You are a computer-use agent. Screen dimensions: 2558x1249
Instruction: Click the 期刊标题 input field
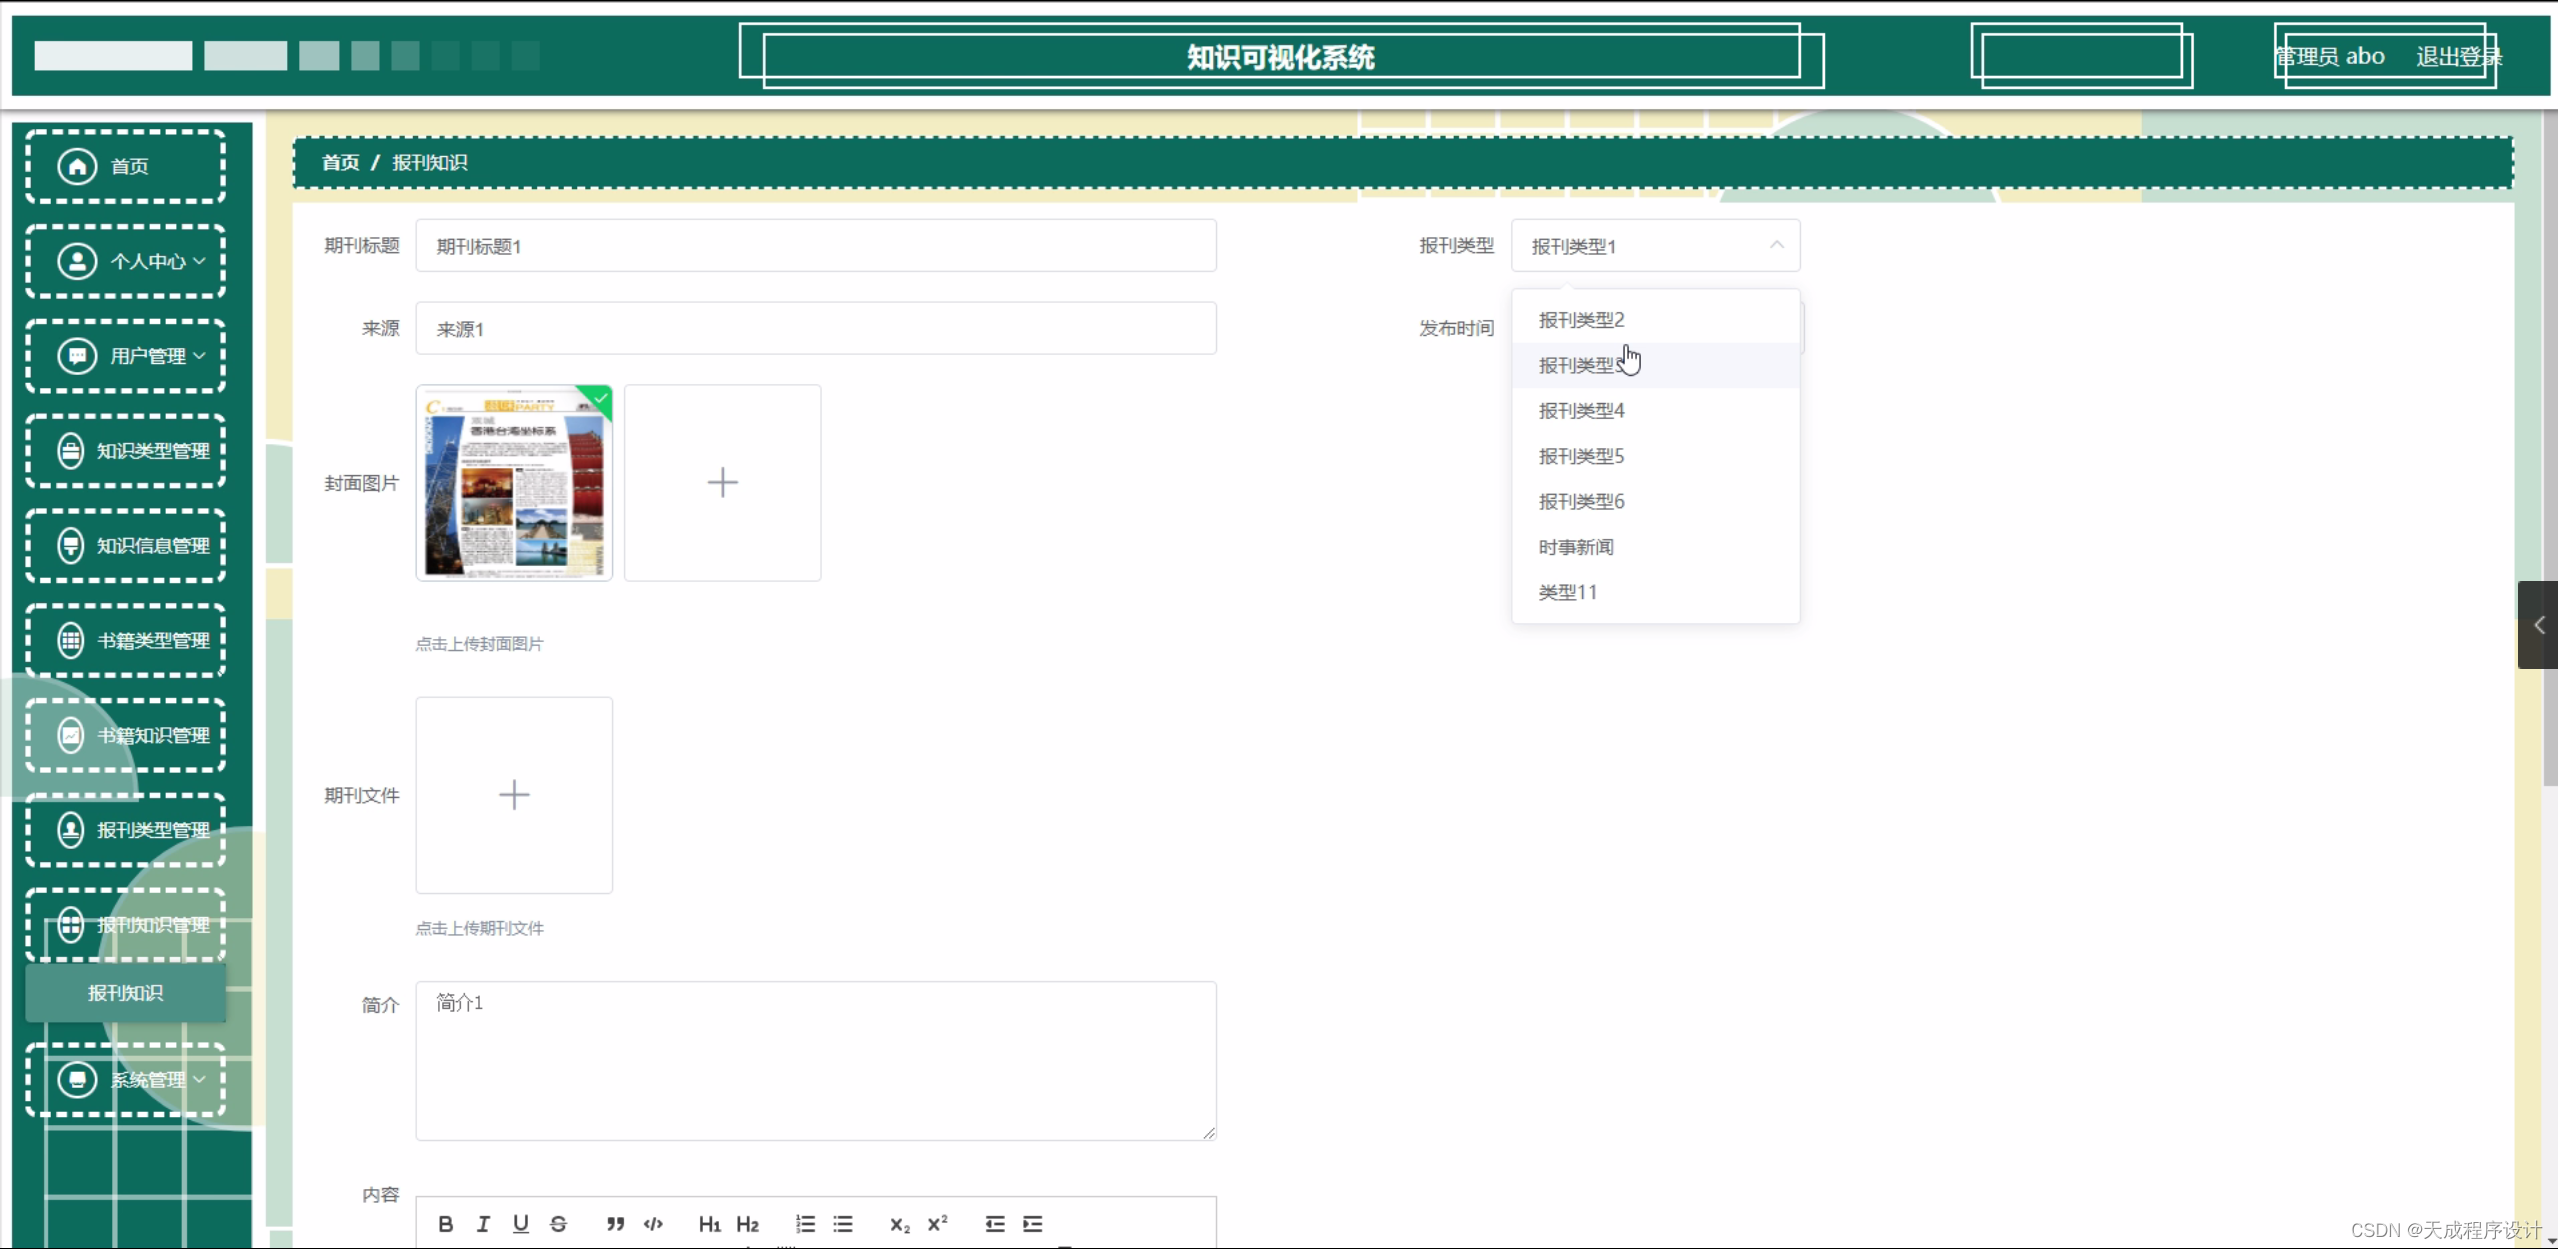[815, 246]
